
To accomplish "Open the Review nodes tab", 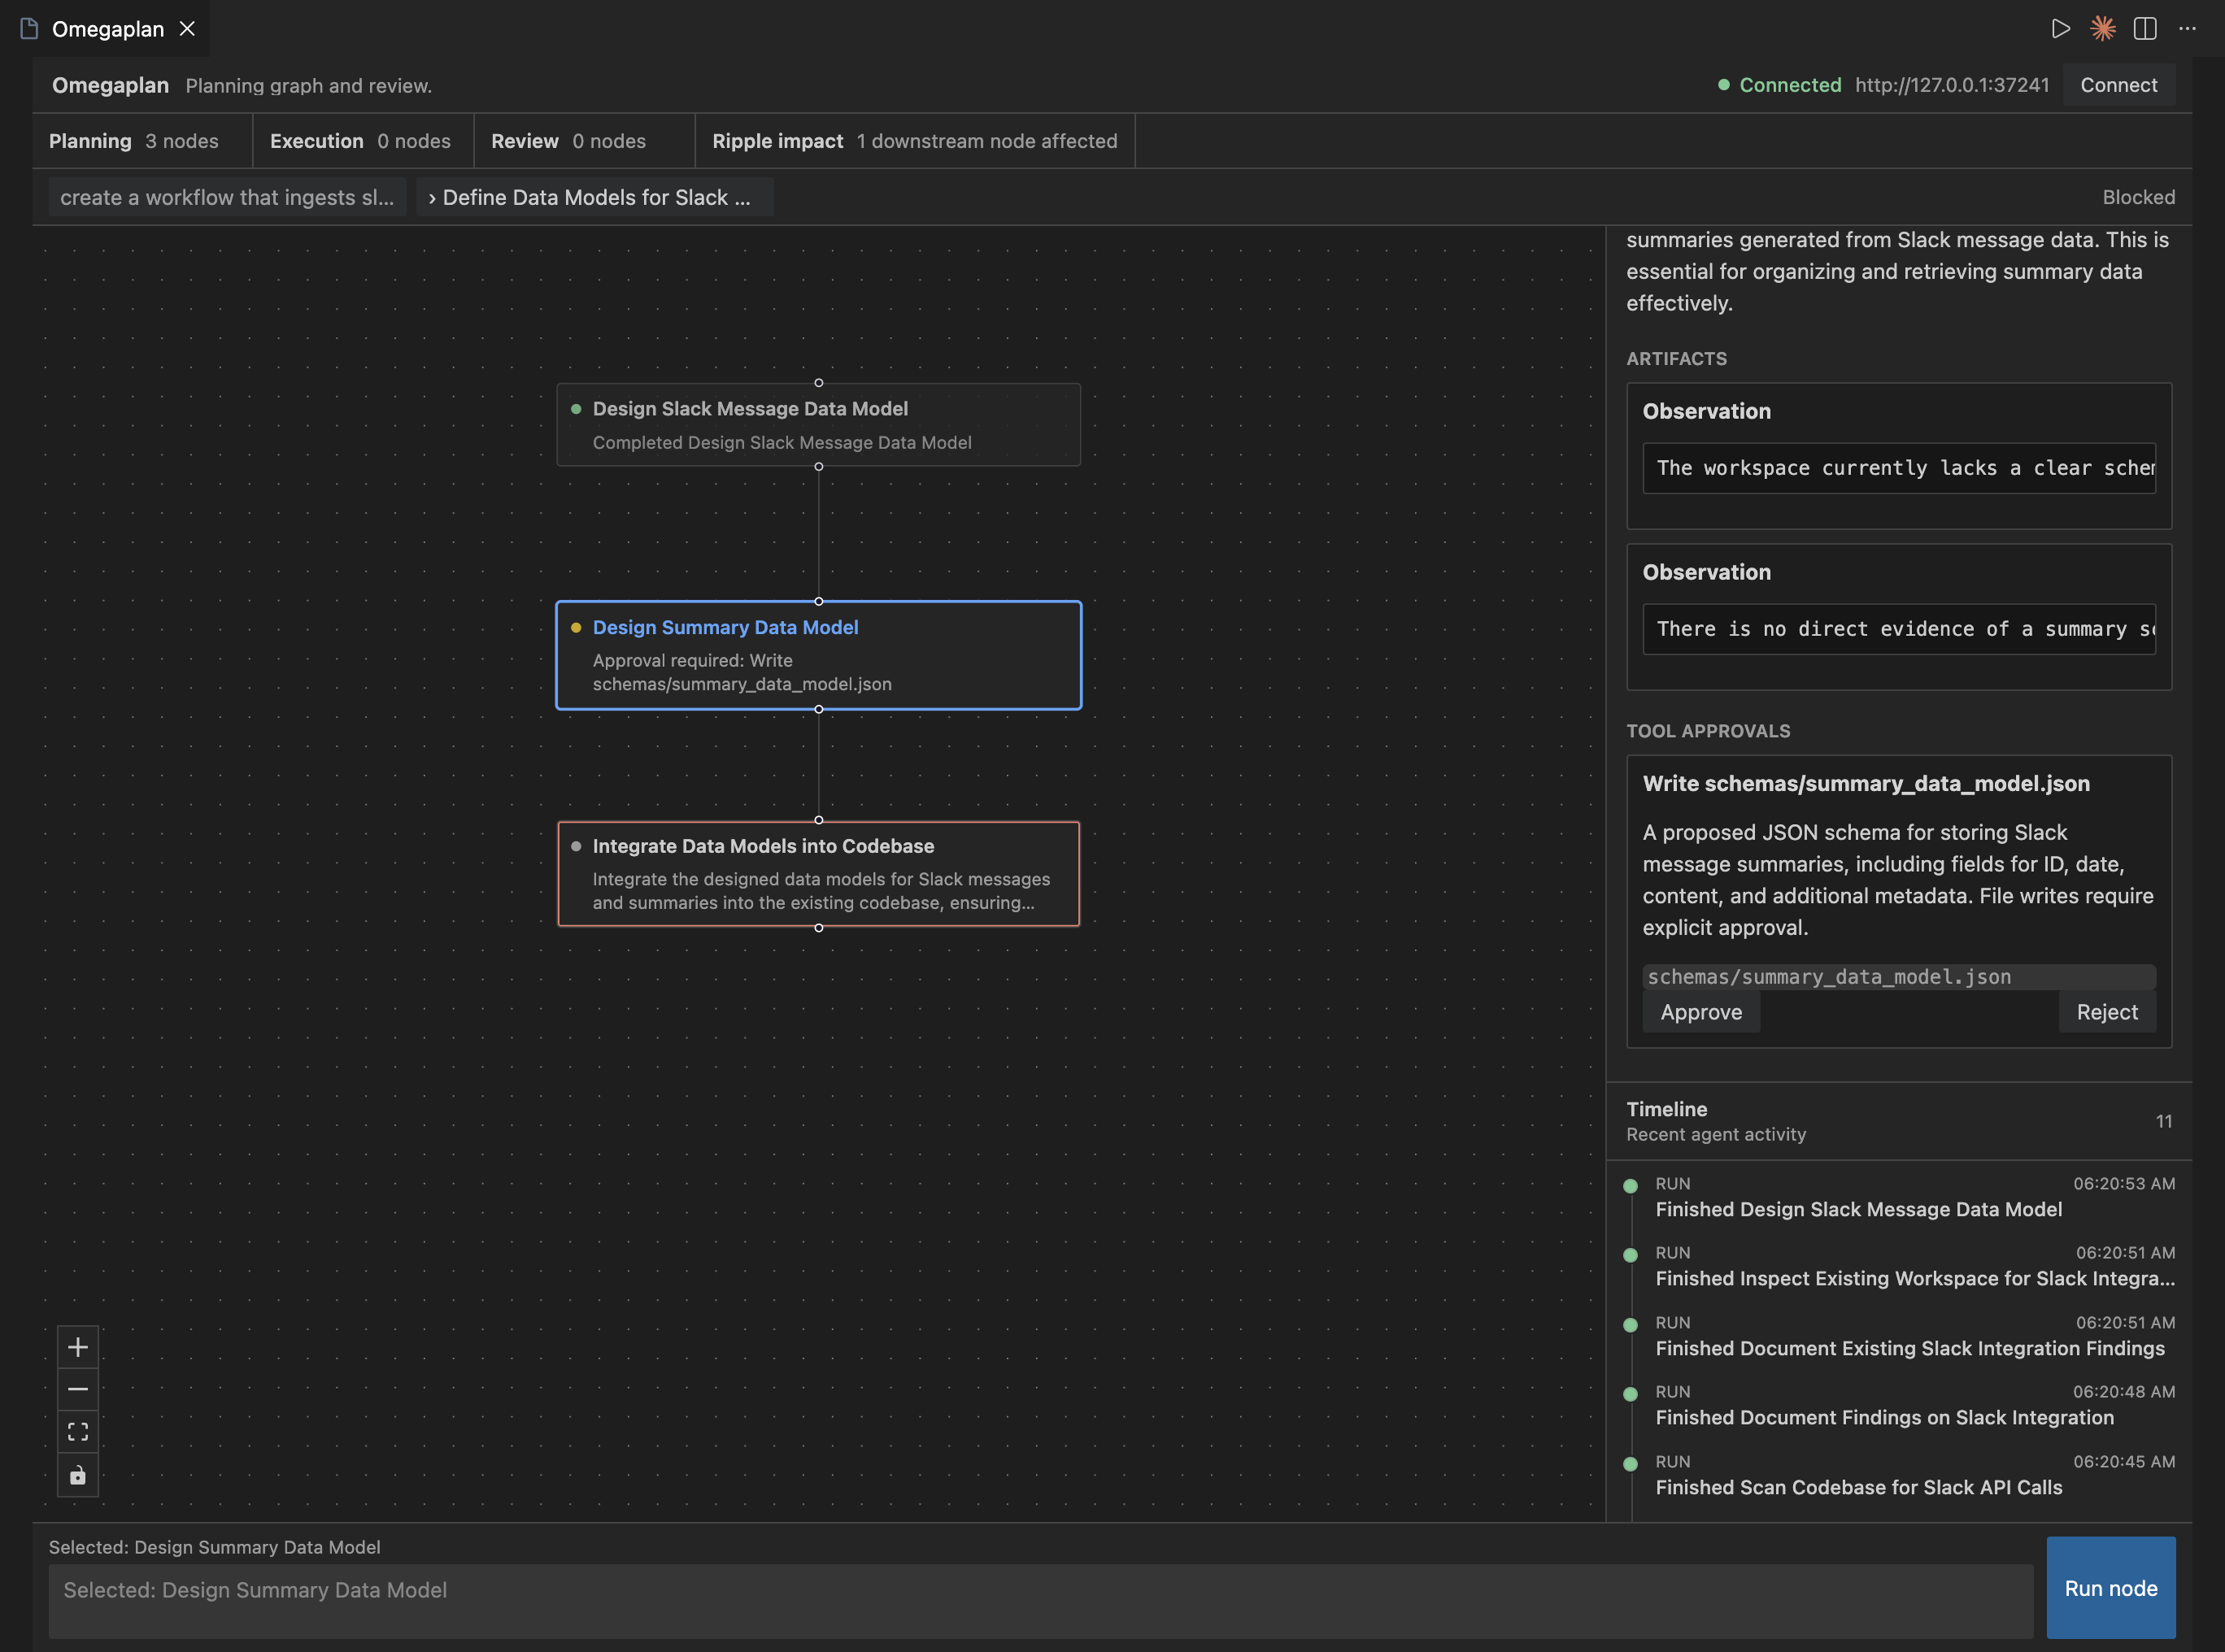I will pyautogui.click(x=568, y=141).
